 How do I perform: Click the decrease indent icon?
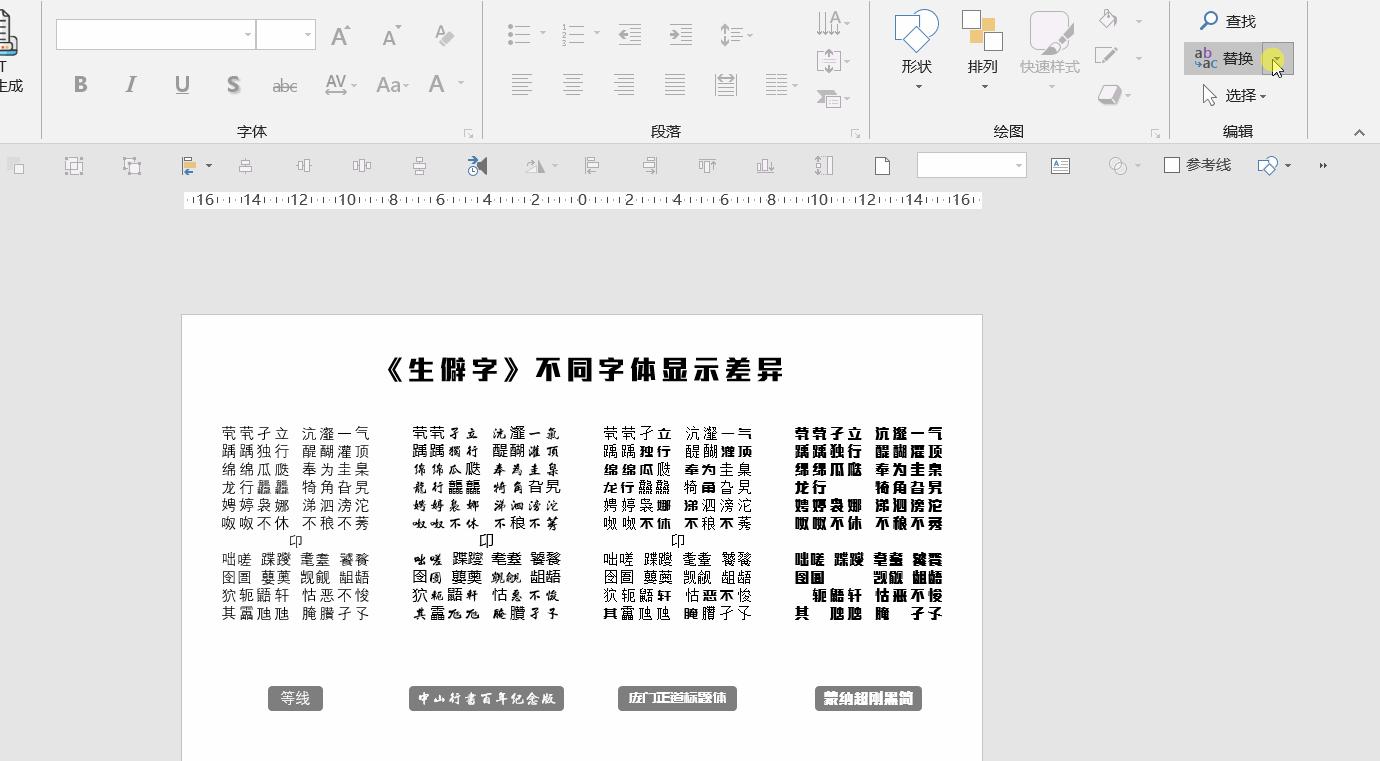click(x=628, y=35)
